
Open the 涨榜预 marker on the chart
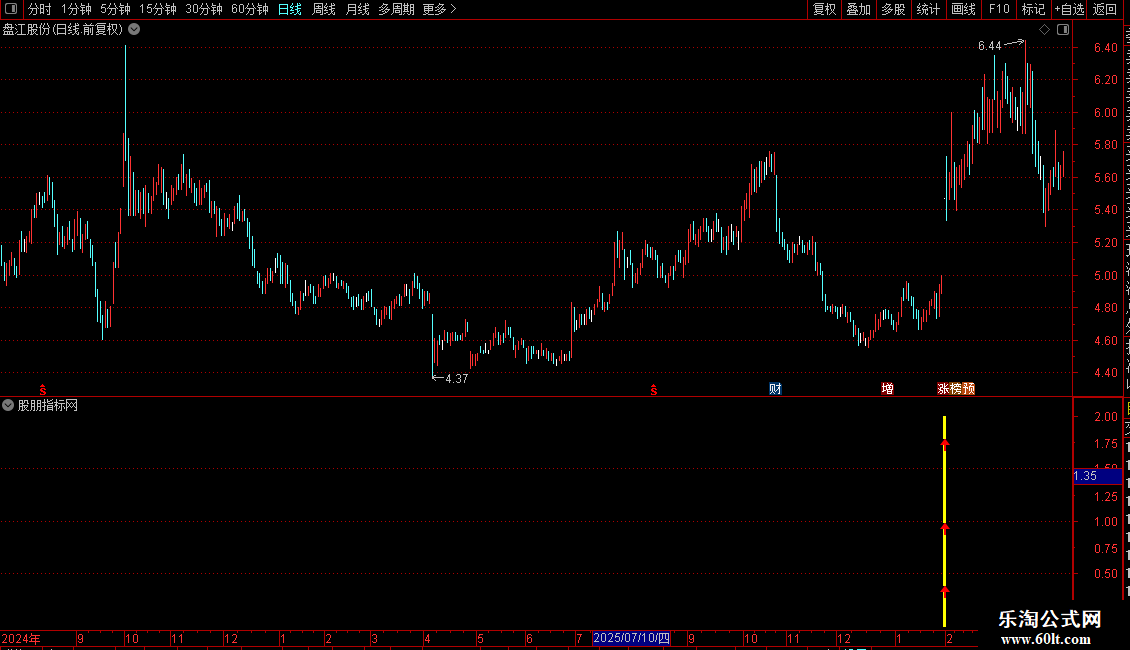[956, 389]
